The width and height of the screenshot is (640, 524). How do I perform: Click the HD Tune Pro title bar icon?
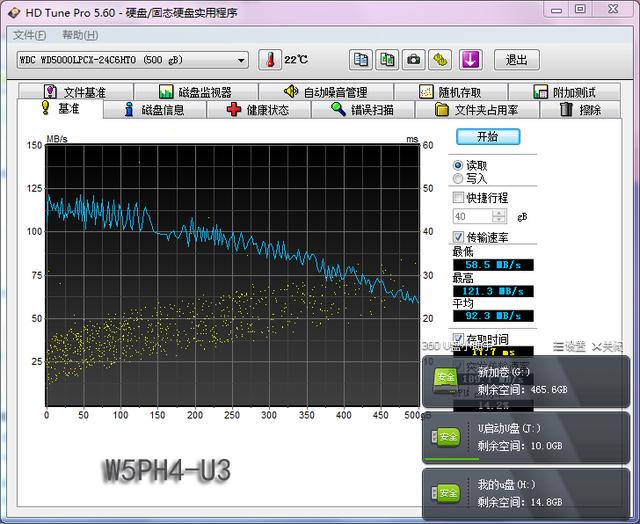coord(14,13)
